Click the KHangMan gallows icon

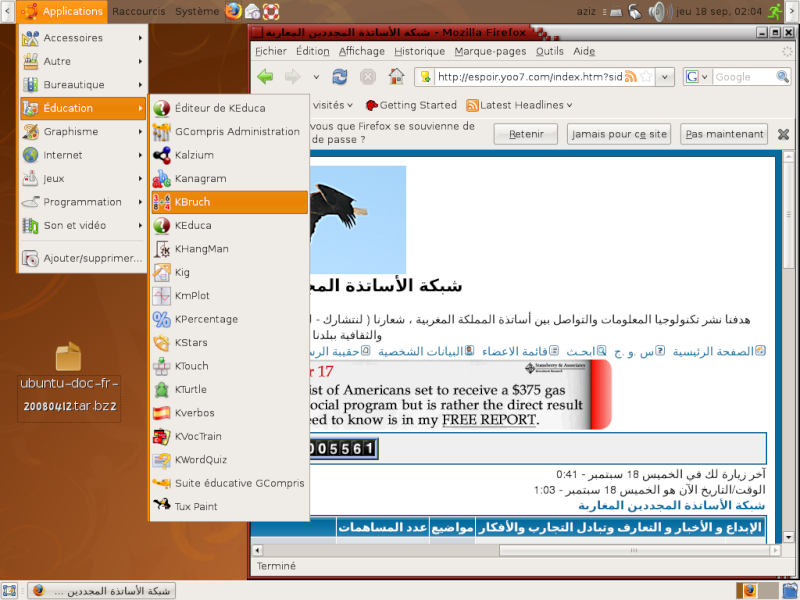[162, 249]
